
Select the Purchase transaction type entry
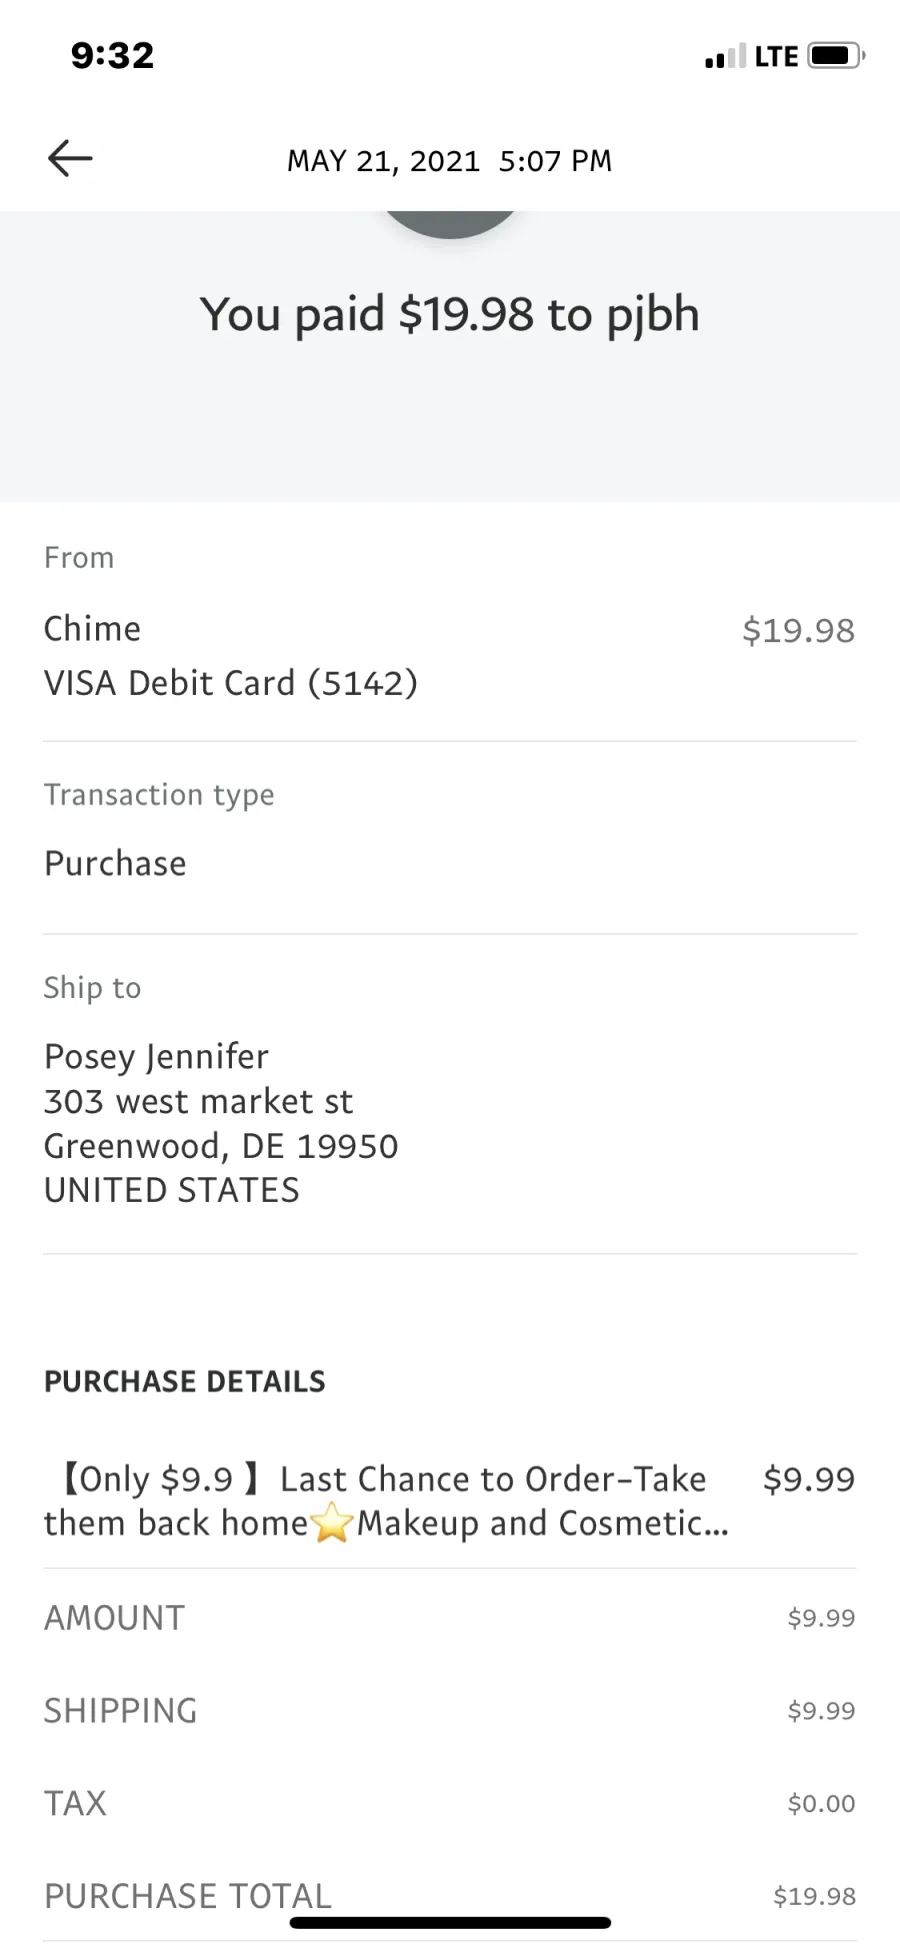115,863
